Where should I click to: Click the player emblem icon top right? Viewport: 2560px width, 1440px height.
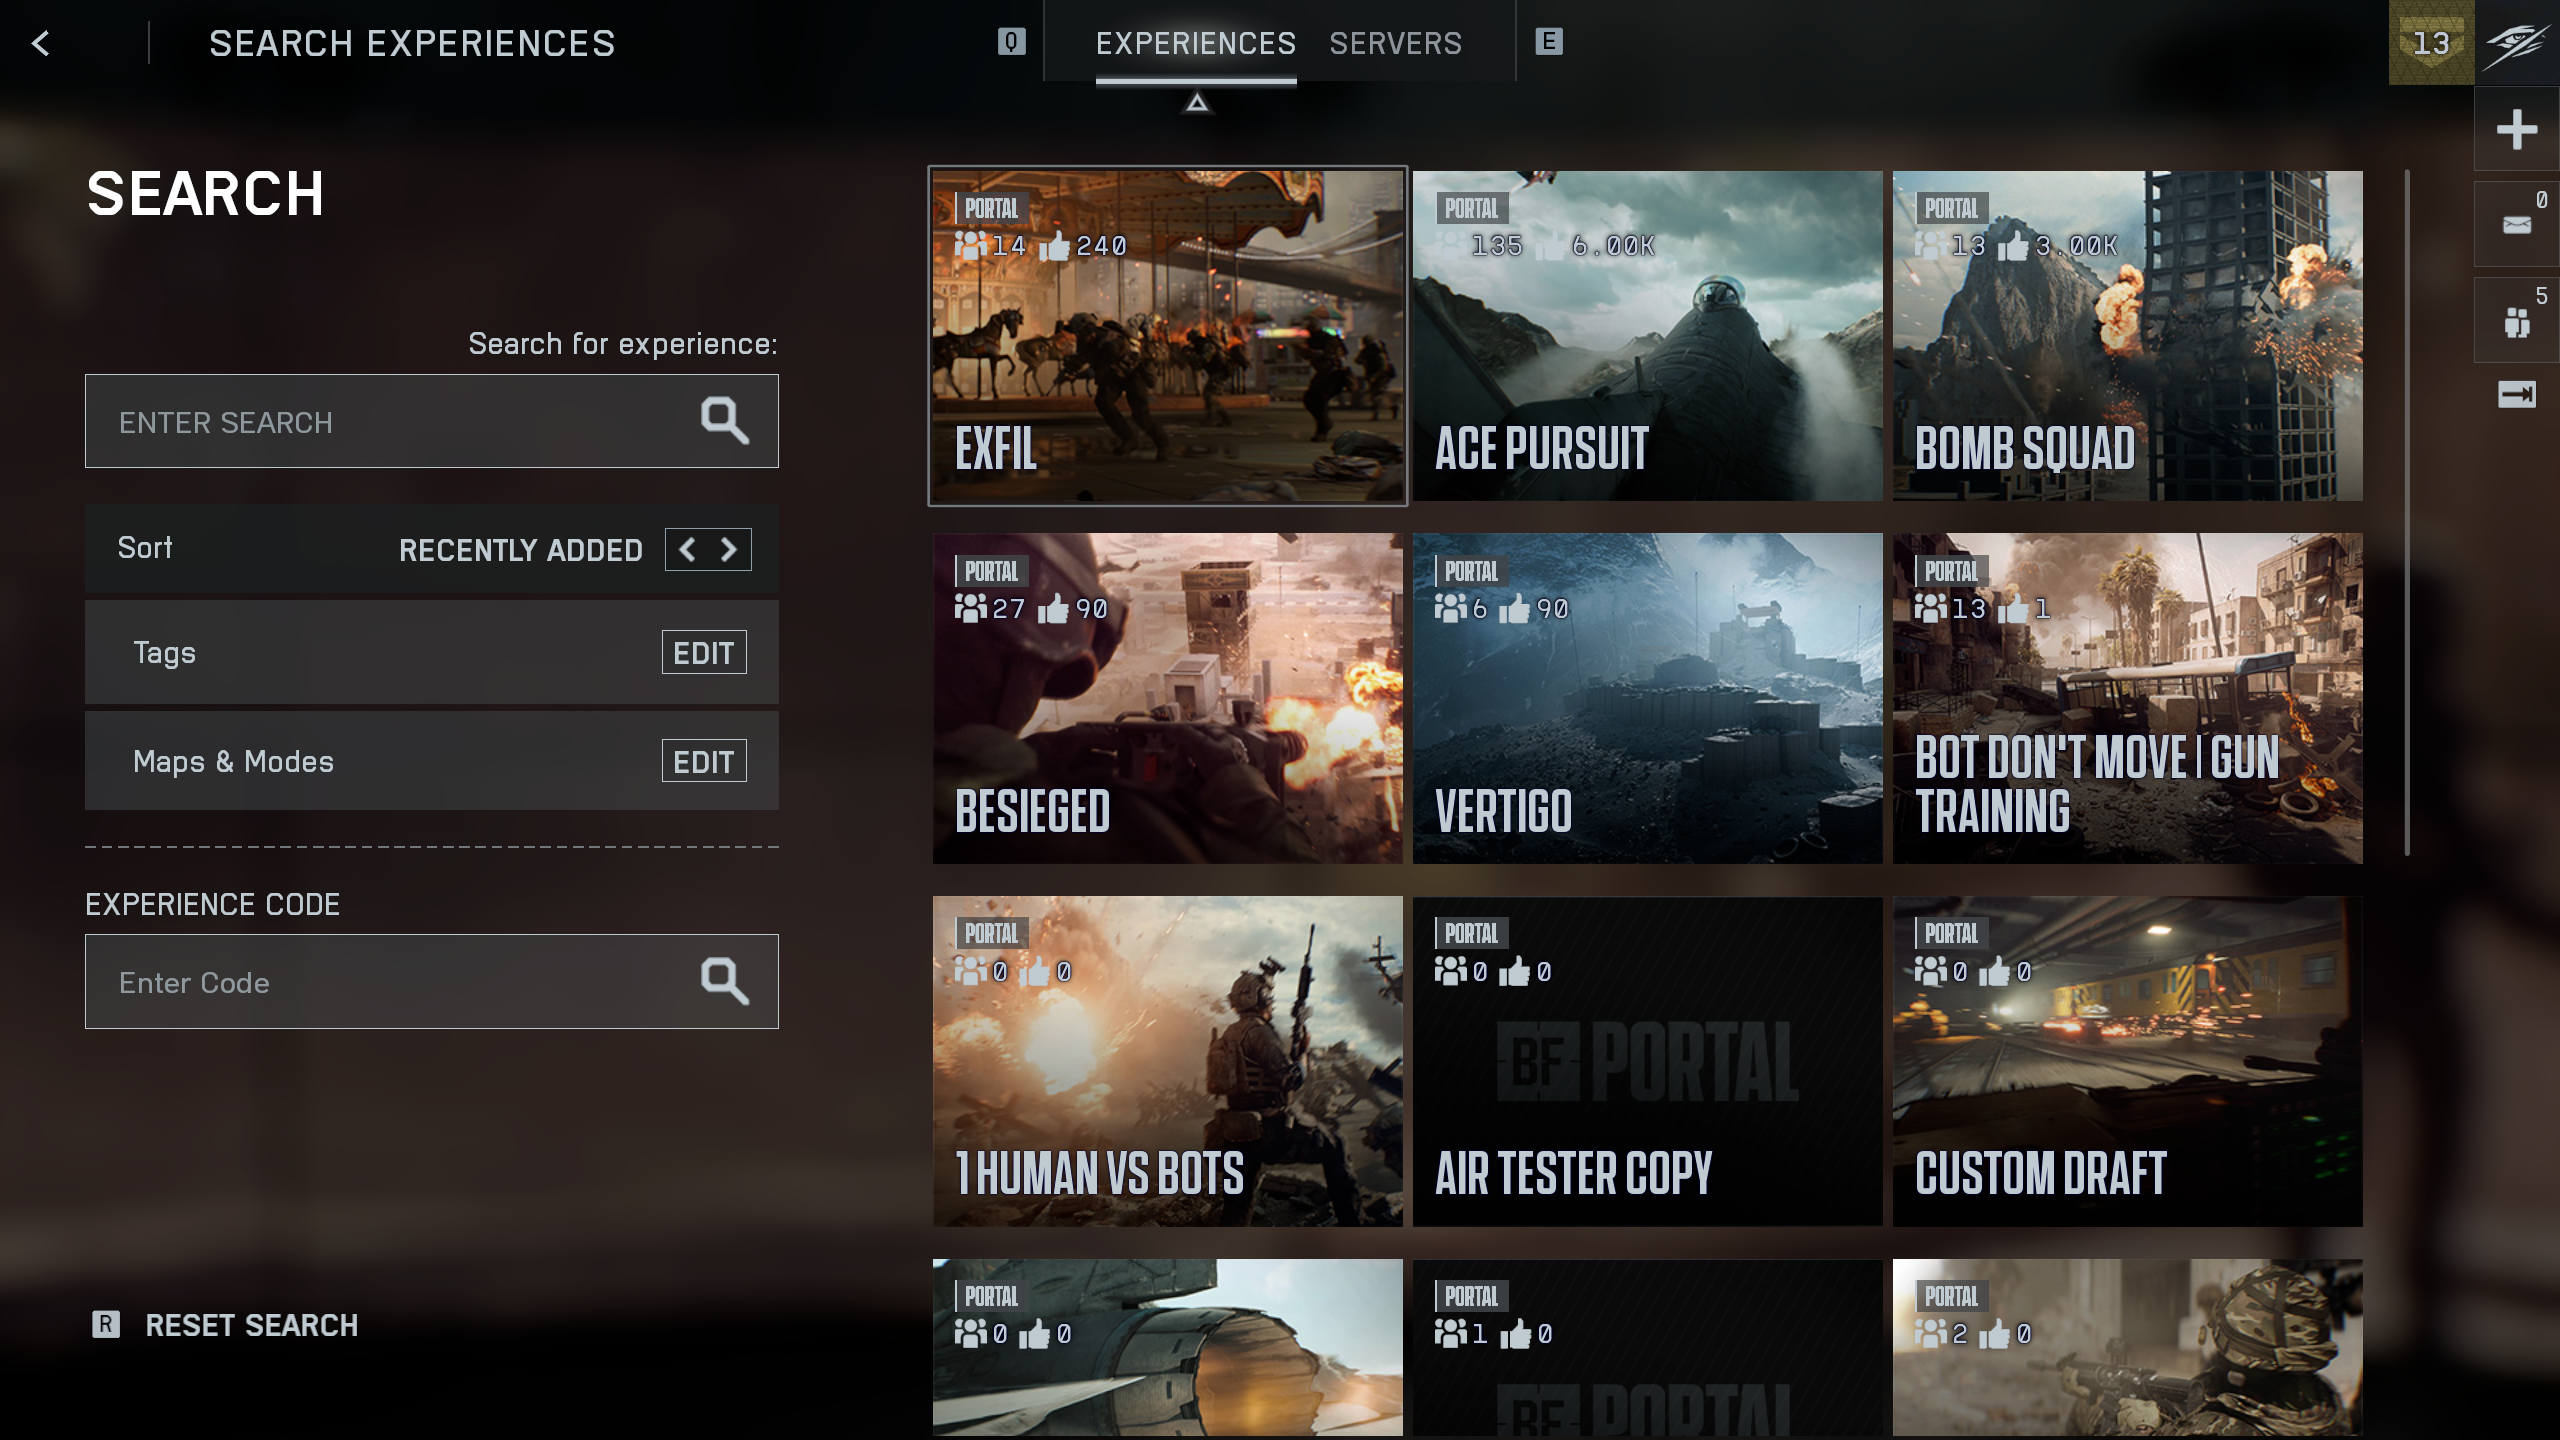pos(2518,43)
